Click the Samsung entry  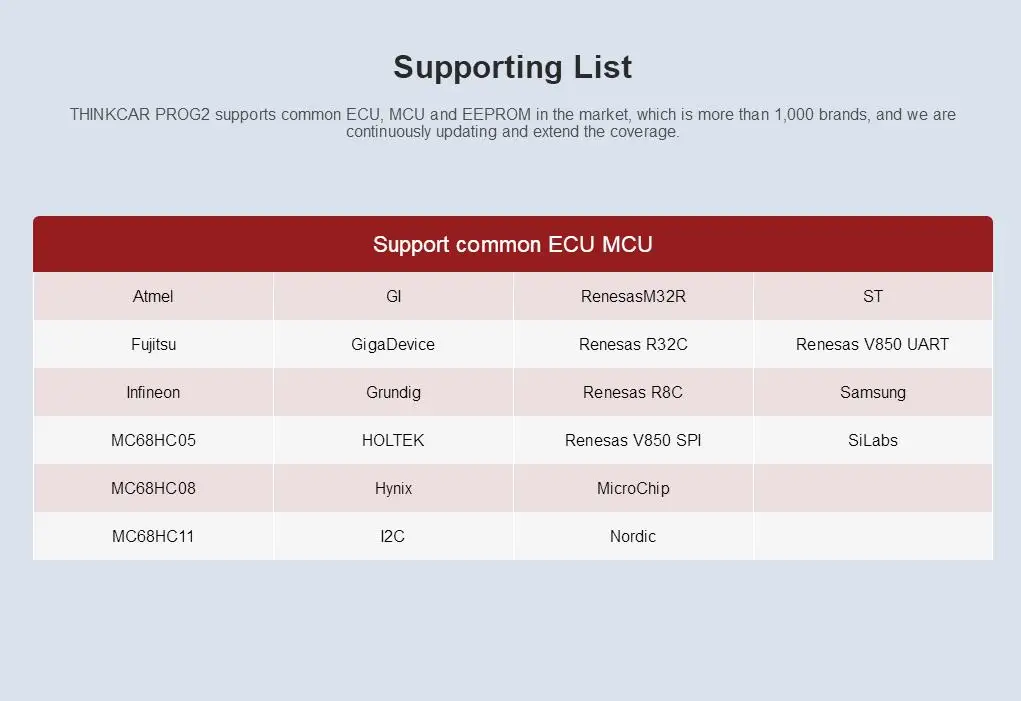pos(872,392)
